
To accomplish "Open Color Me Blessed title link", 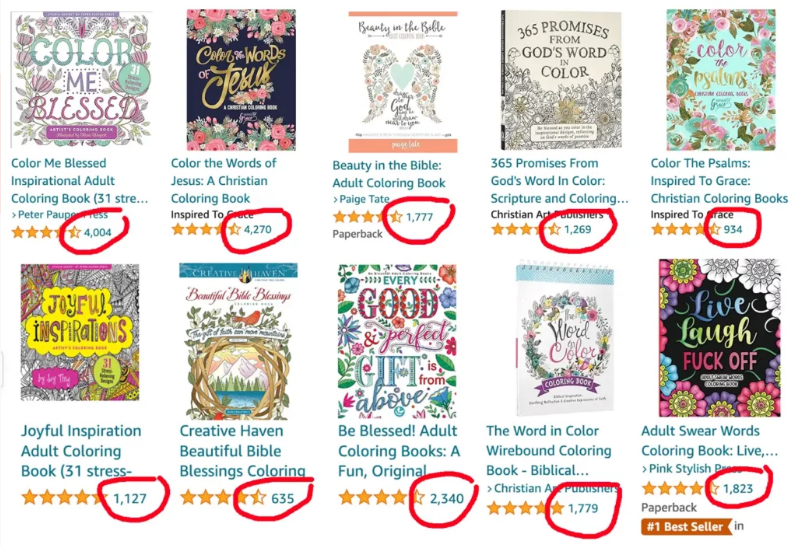I will (x=58, y=163).
